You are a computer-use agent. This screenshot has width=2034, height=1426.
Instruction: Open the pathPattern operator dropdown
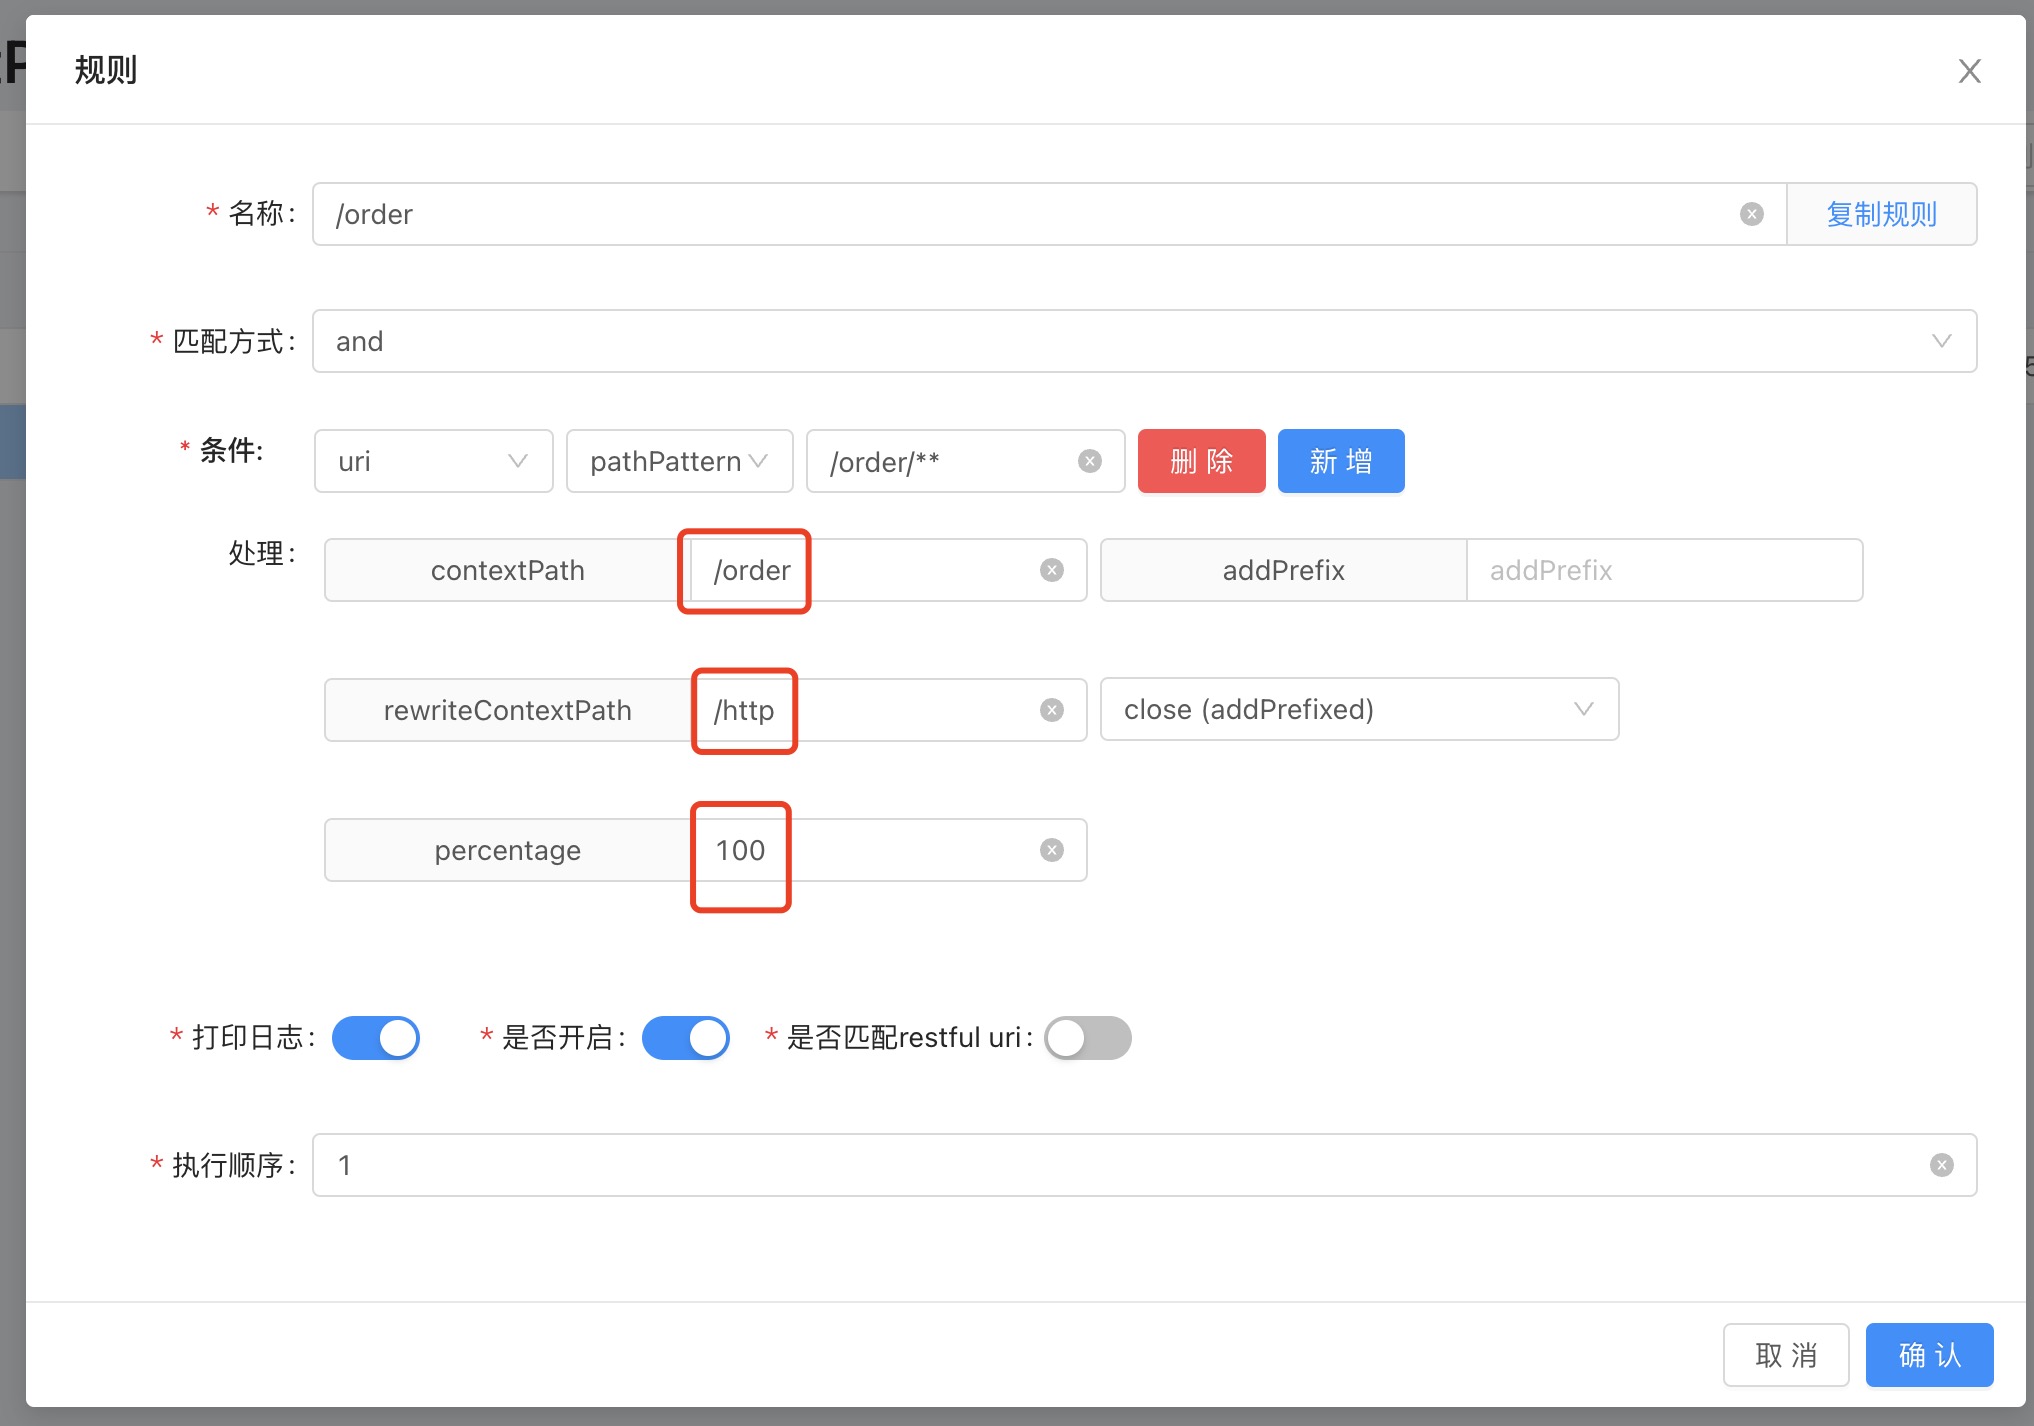679,461
